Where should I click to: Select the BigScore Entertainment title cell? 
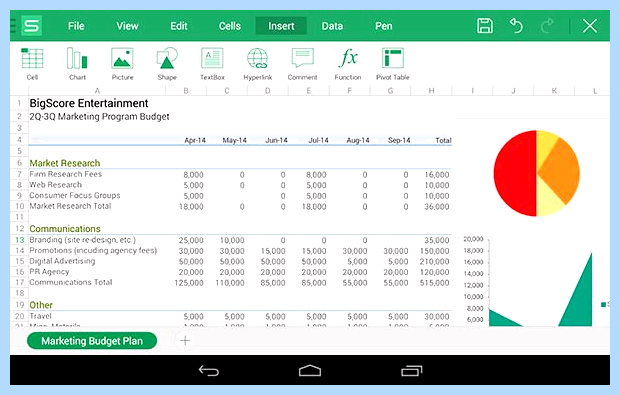89,104
